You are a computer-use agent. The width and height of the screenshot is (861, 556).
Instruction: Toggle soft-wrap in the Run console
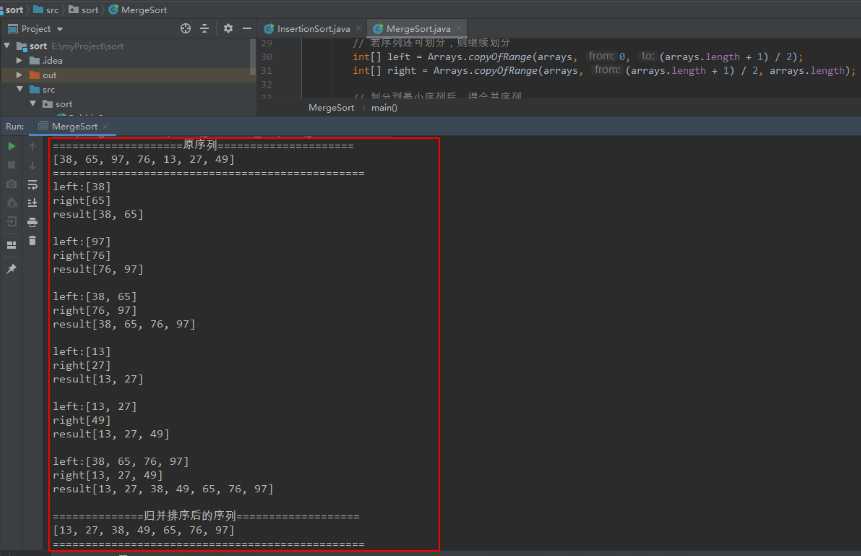[32, 184]
